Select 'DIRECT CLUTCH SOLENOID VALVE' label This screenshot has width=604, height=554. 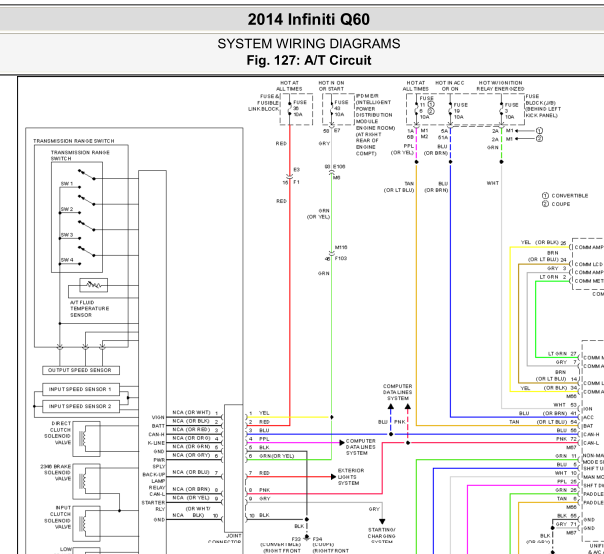click(58, 433)
